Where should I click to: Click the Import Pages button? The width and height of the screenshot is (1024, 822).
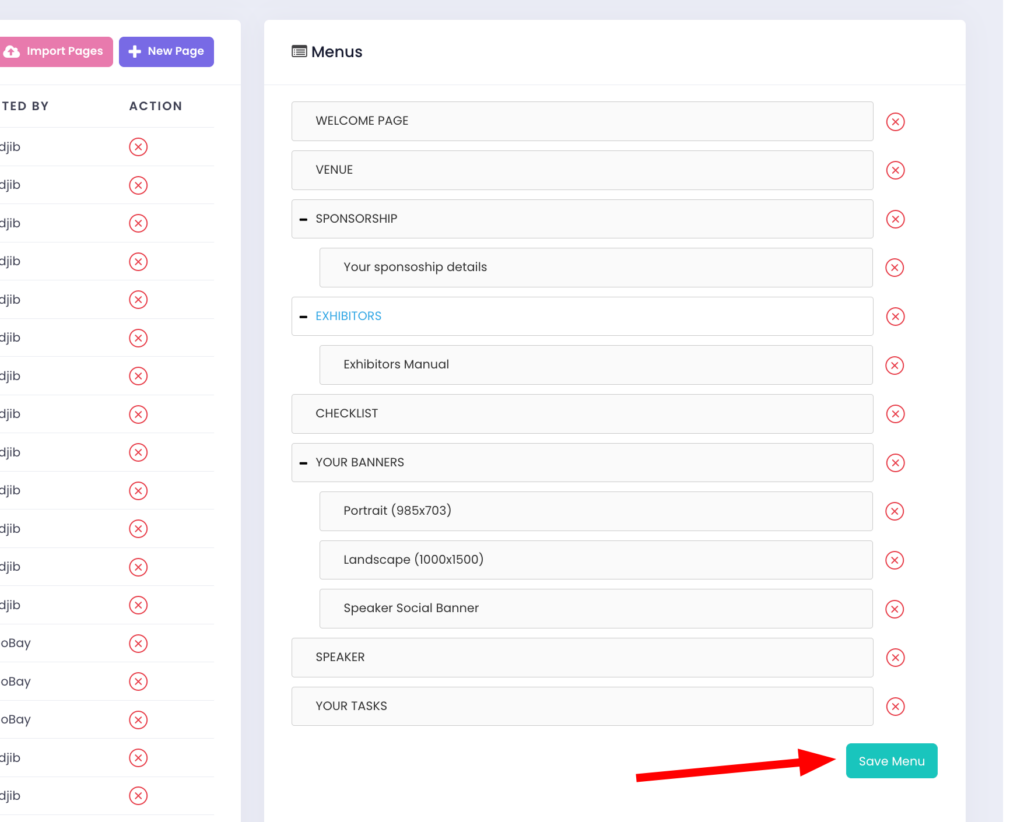pyautogui.click(x=55, y=52)
